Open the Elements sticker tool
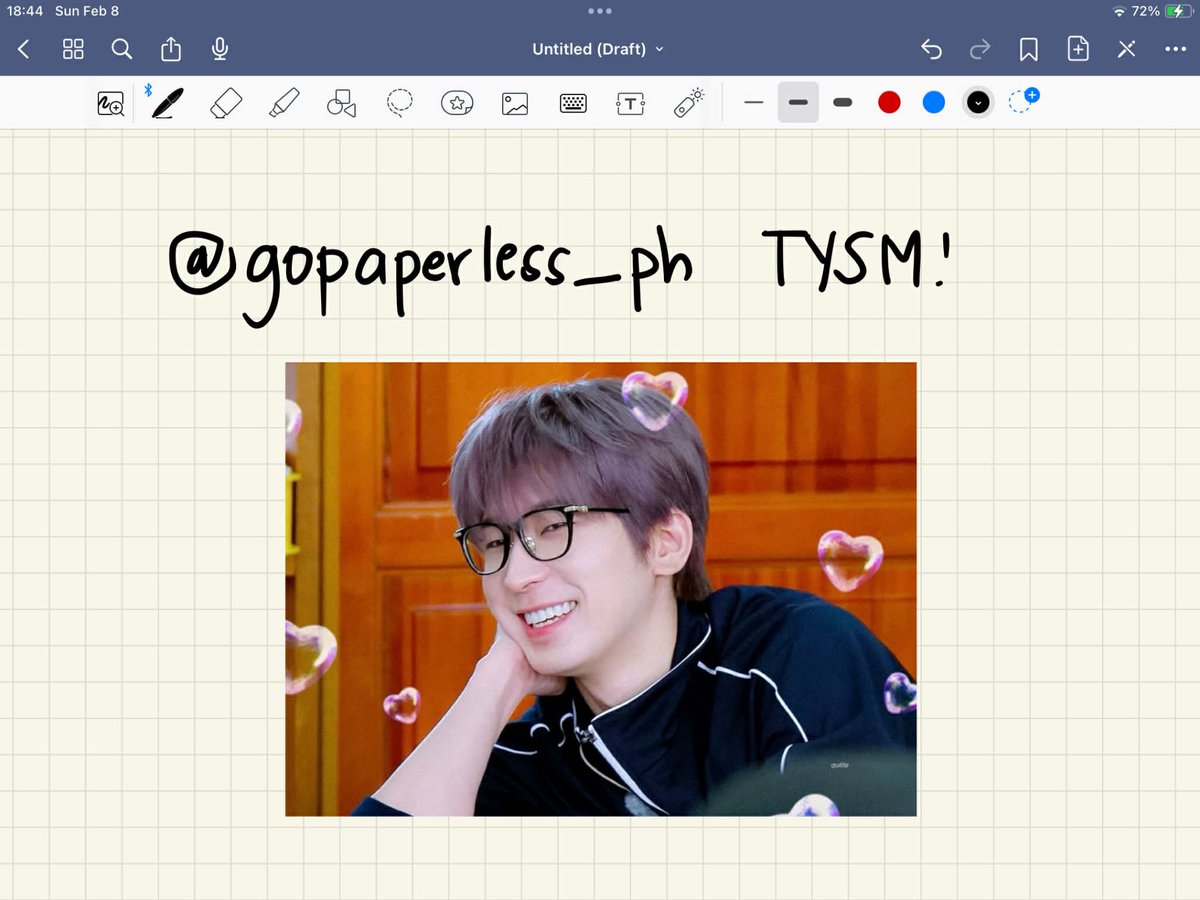Viewport: 1200px width, 900px height. [457, 103]
